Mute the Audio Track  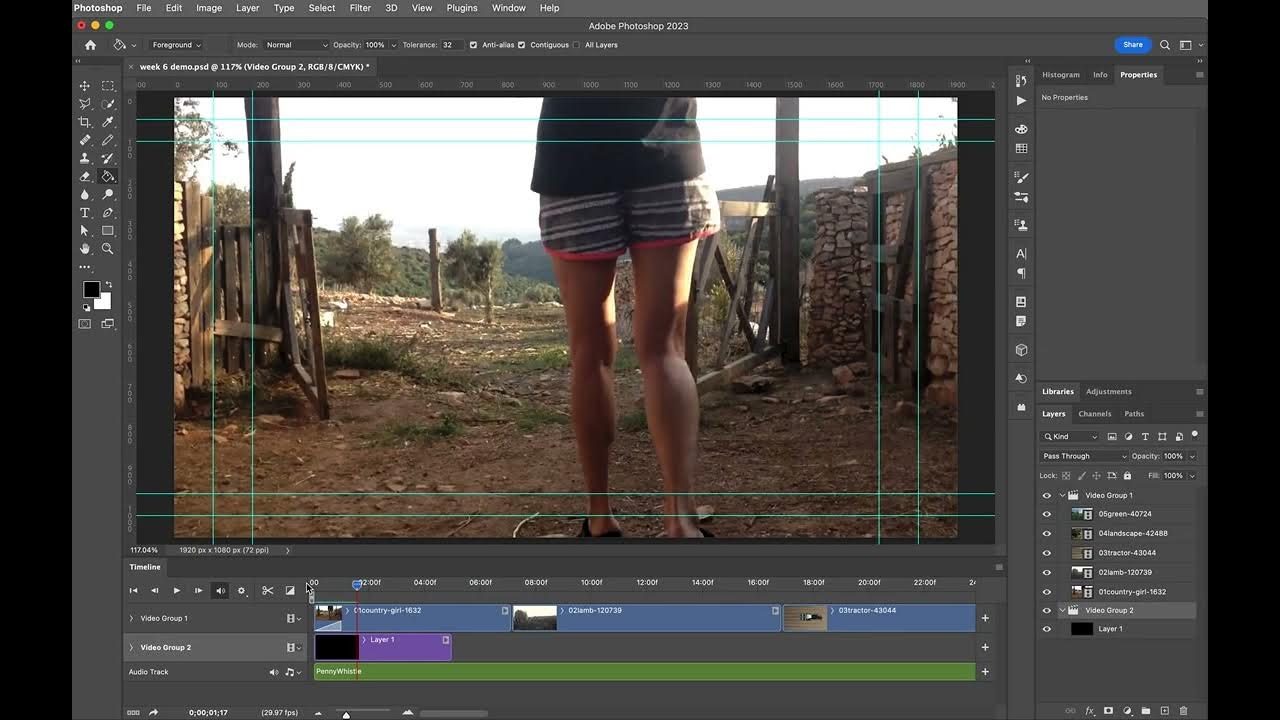pyautogui.click(x=273, y=672)
